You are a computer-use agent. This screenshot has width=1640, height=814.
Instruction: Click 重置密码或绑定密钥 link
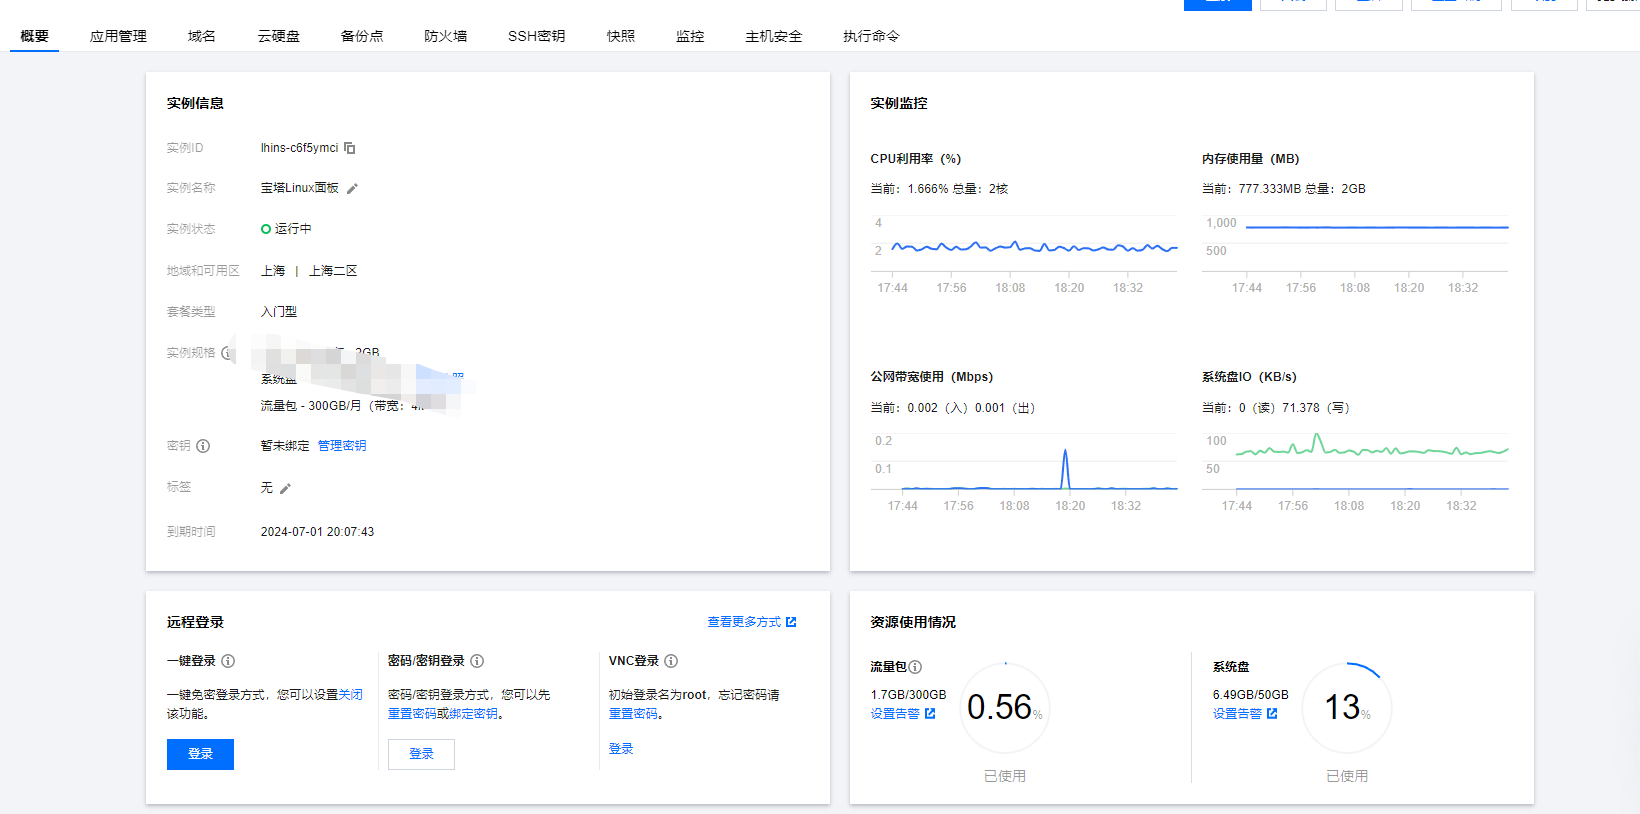click(x=445, y=714)
